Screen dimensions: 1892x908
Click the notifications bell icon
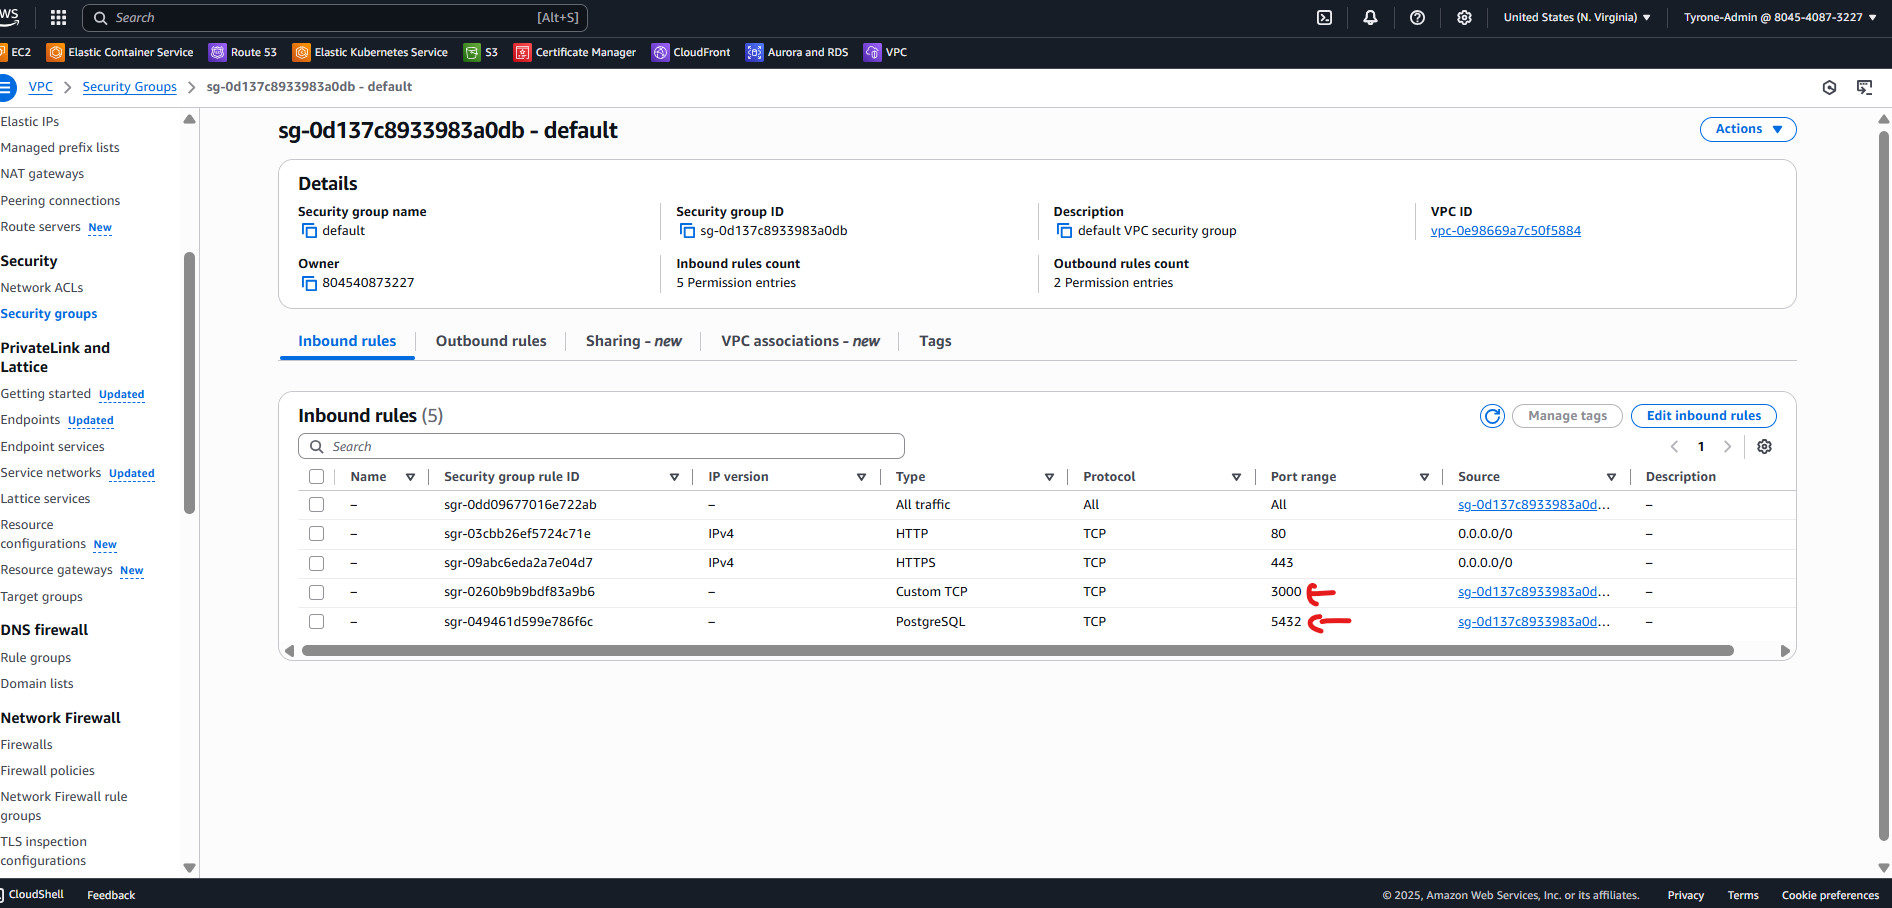tap(1370, 17)
